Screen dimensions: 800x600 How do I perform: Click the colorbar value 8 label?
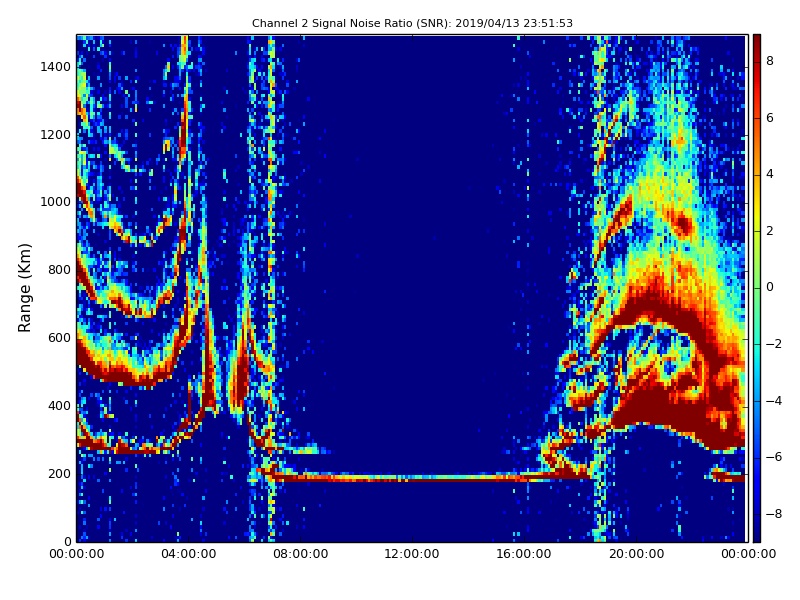(770, 61)
